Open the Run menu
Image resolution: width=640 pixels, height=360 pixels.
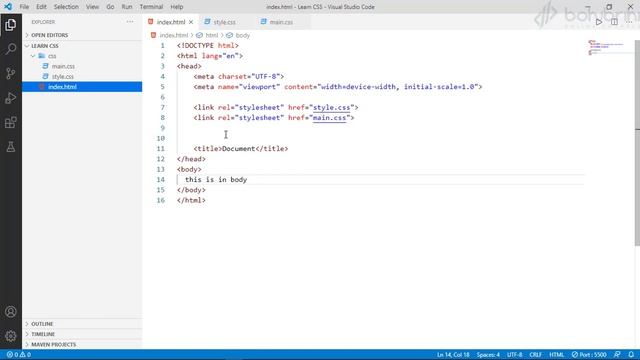point(127,7)
